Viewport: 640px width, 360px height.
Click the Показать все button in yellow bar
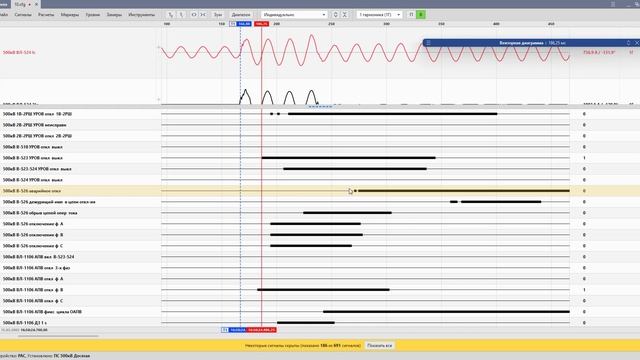379,346
